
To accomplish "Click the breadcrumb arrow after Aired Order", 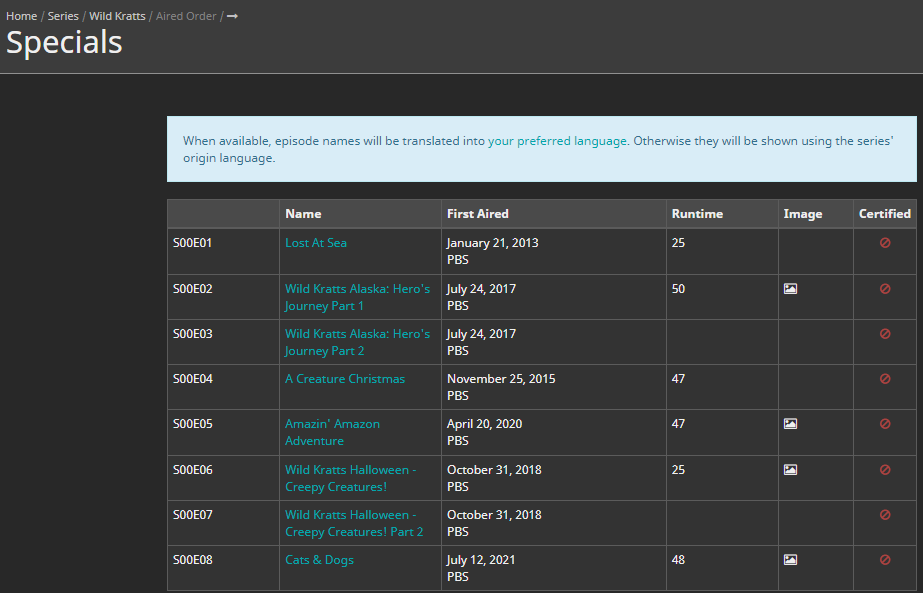I will [232, 16].
